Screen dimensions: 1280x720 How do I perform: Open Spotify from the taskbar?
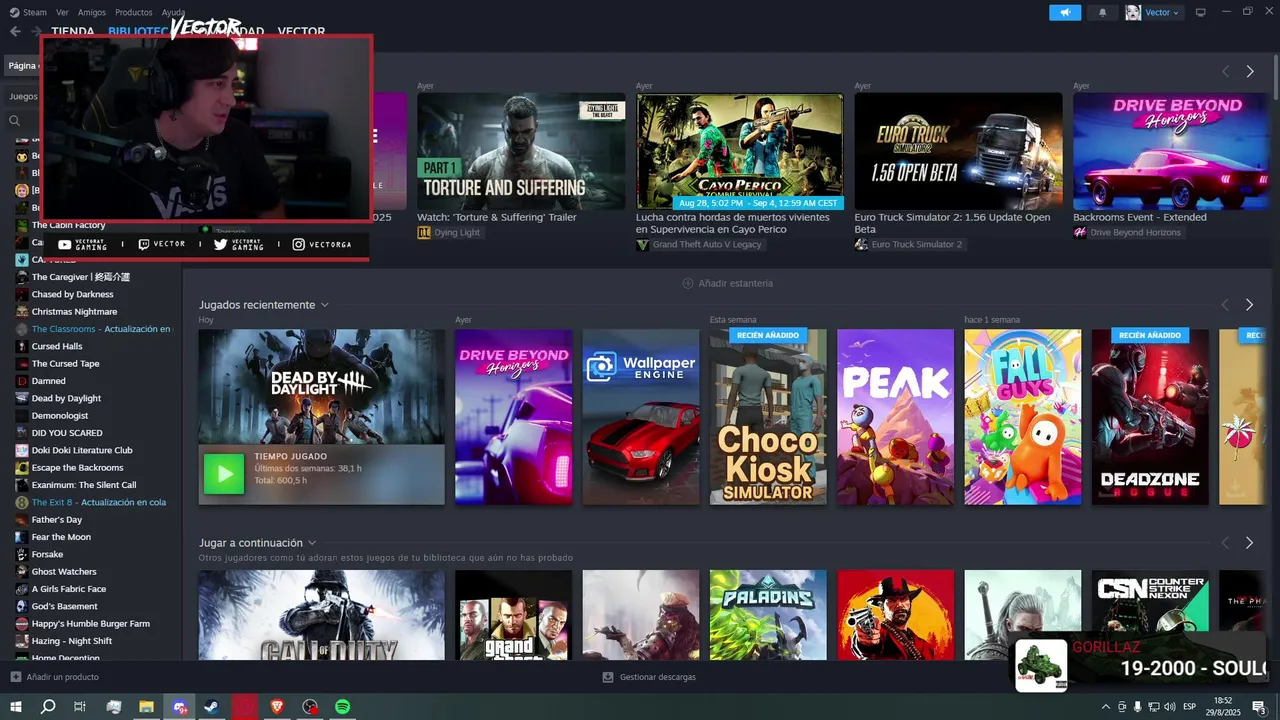pyautogui.click(x=342, y=707)
